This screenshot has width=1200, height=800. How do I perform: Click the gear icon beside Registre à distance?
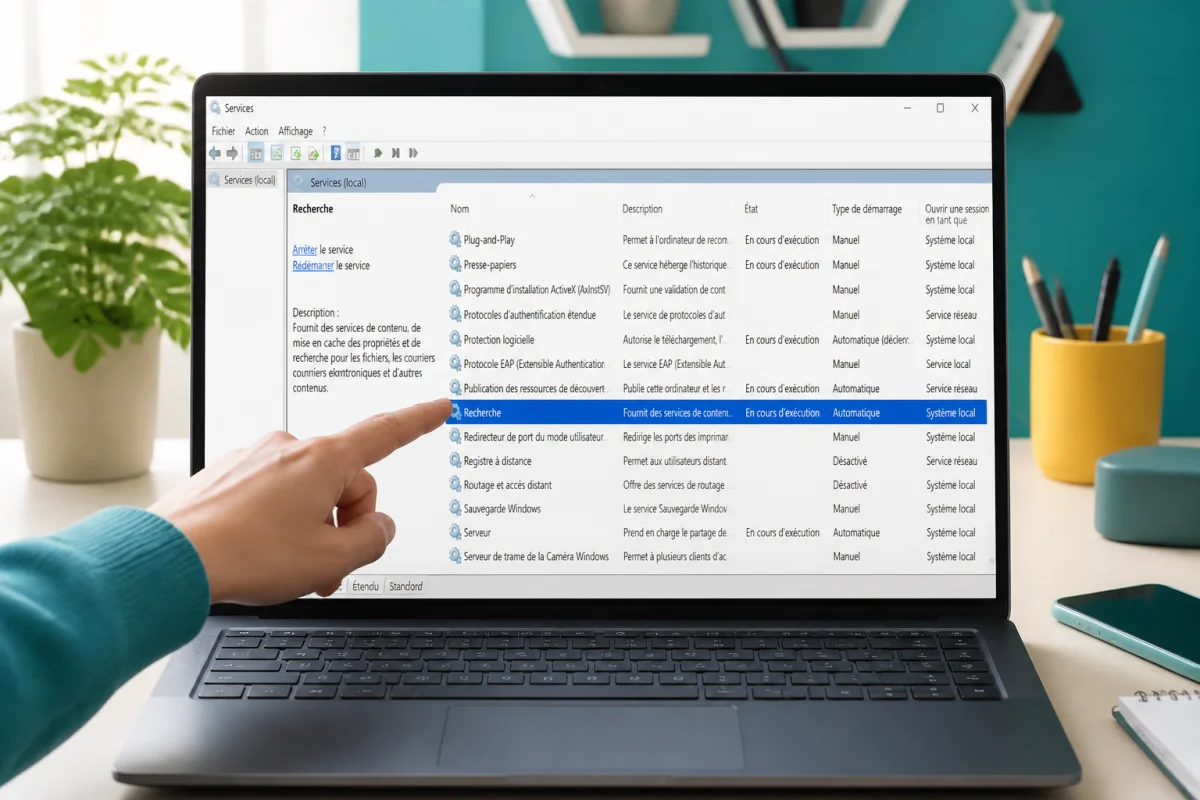pyautogui.click(x=455, y=461)
